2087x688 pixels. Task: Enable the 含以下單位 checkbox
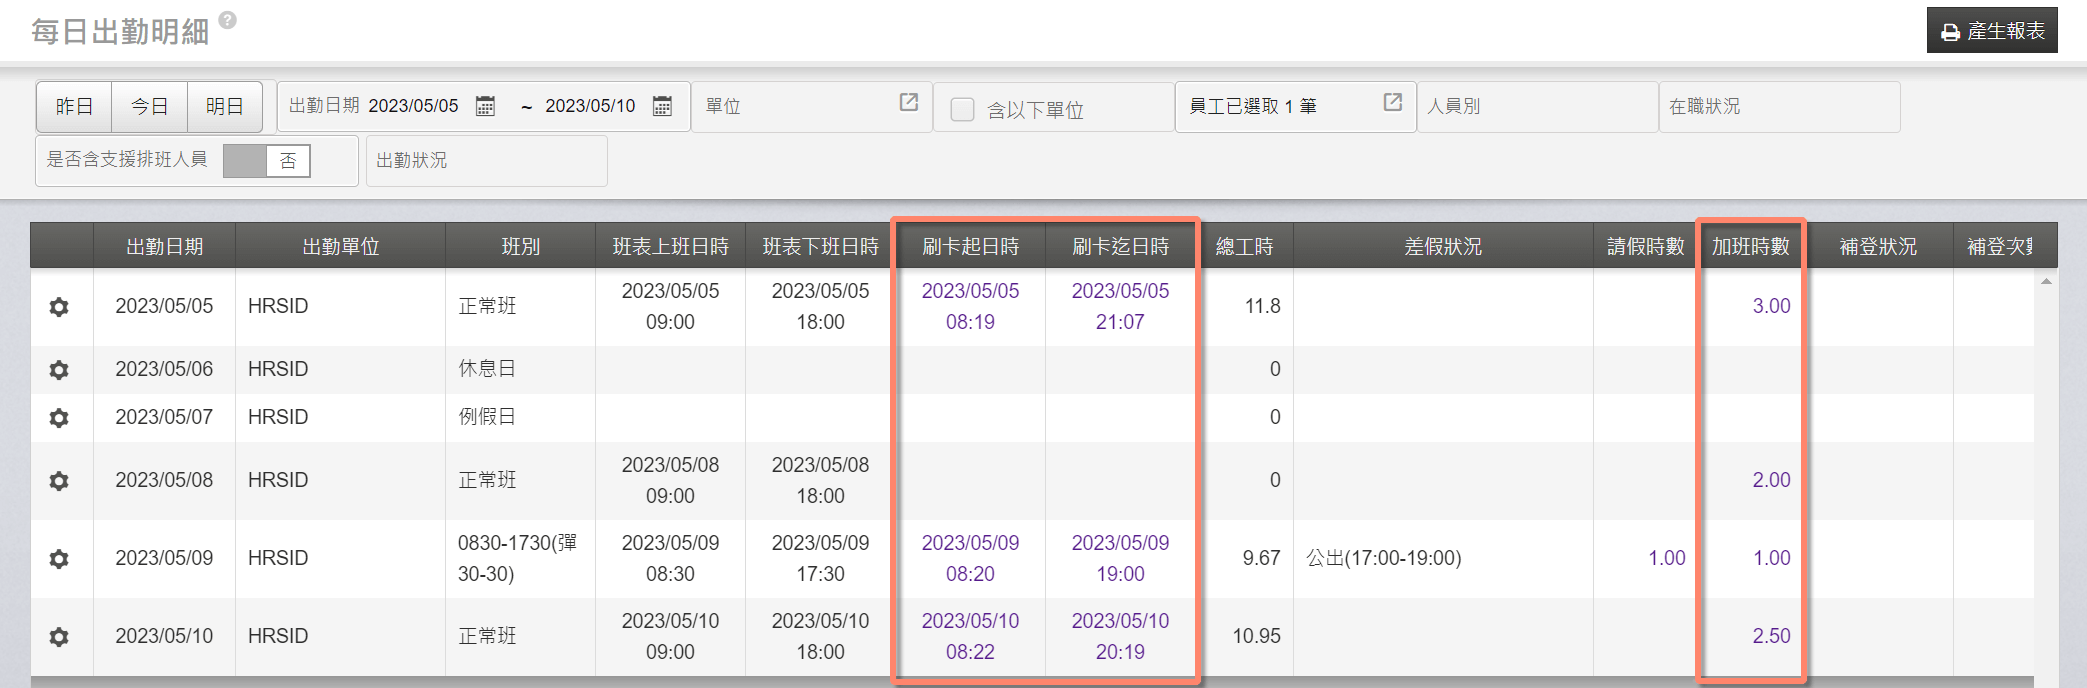pos(962,109)
